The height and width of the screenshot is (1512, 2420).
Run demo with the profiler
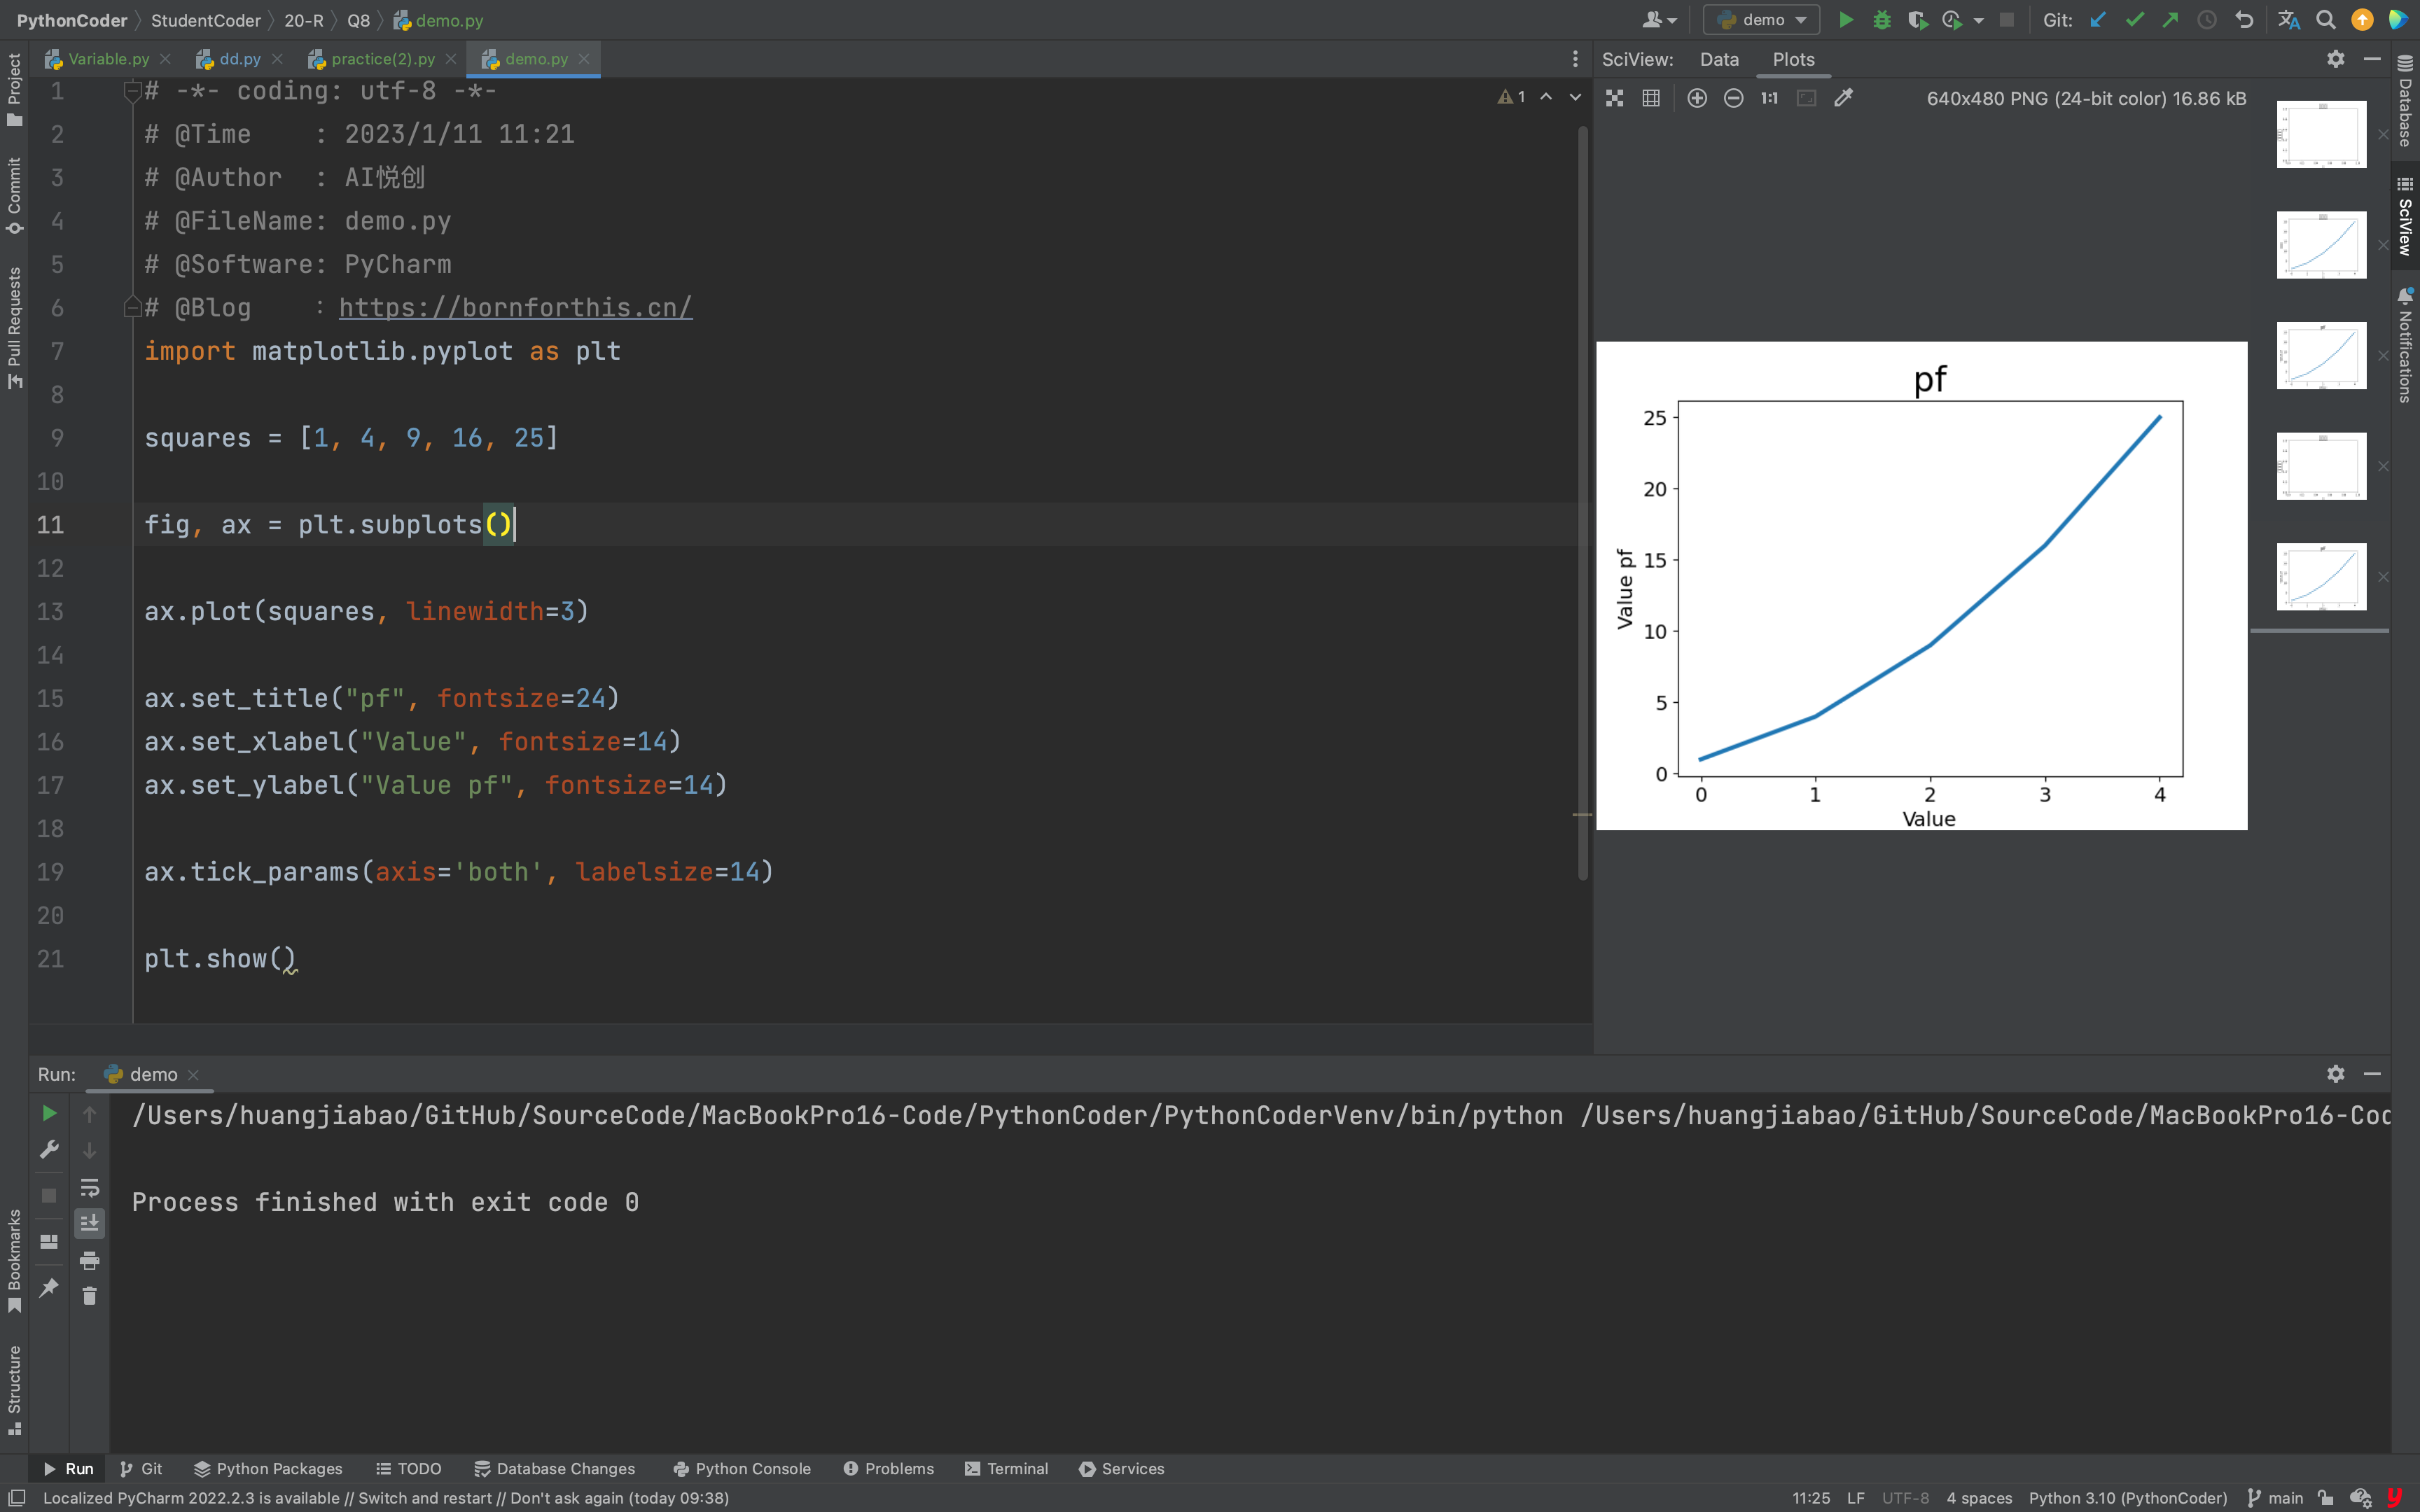1952,20
